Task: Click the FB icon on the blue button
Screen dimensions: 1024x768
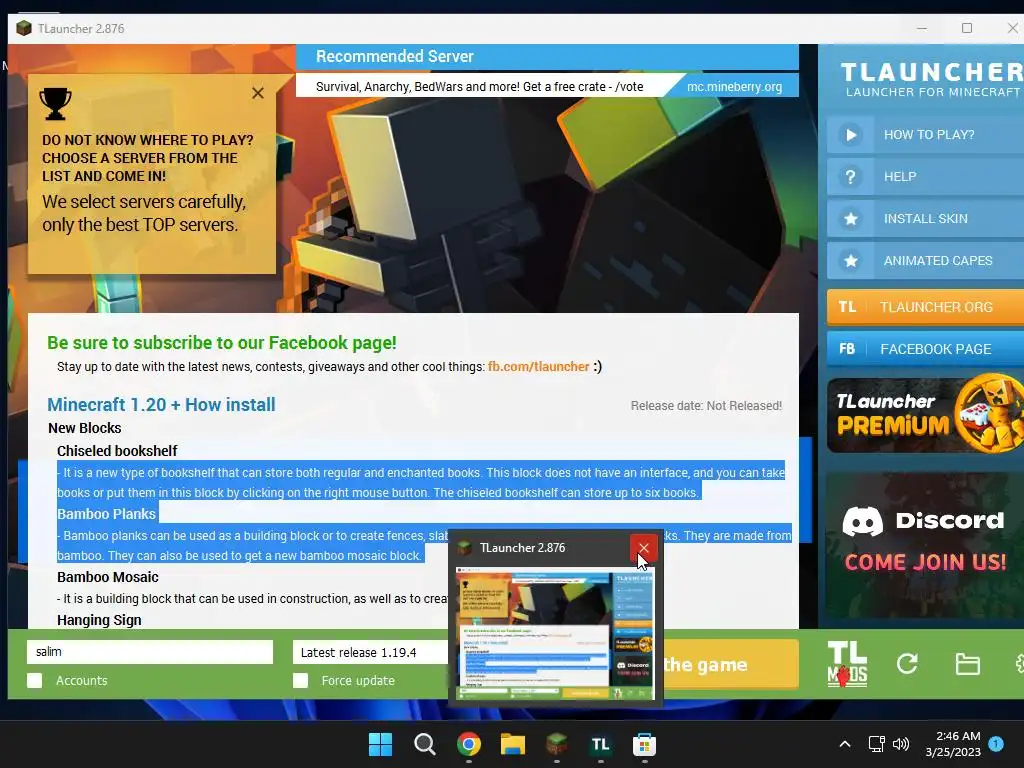Action: pyautogui.click(x=847, y=349)
